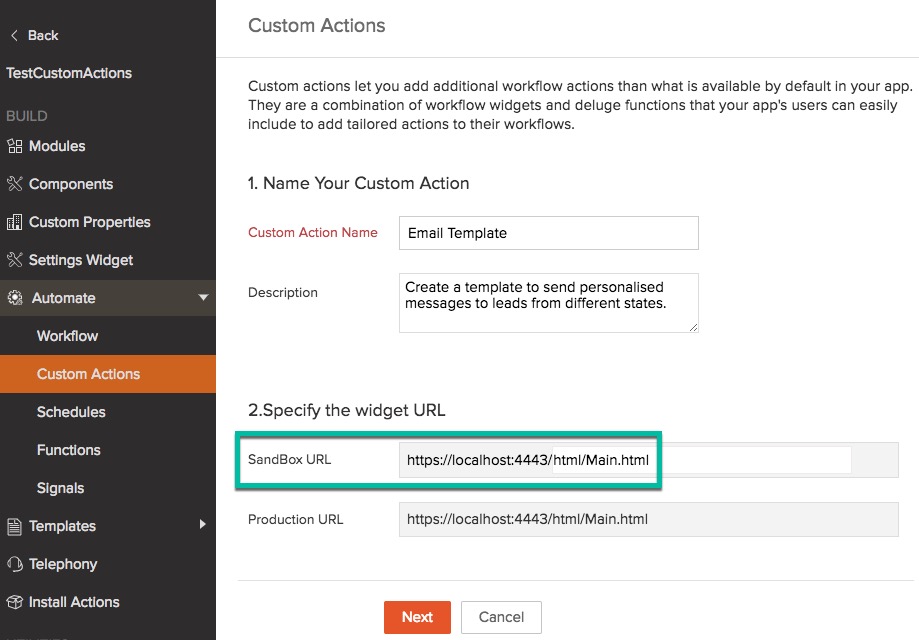Click the Custom Properties building icon
The height and width of the screenshot is (640, 919).
(14, 222)
